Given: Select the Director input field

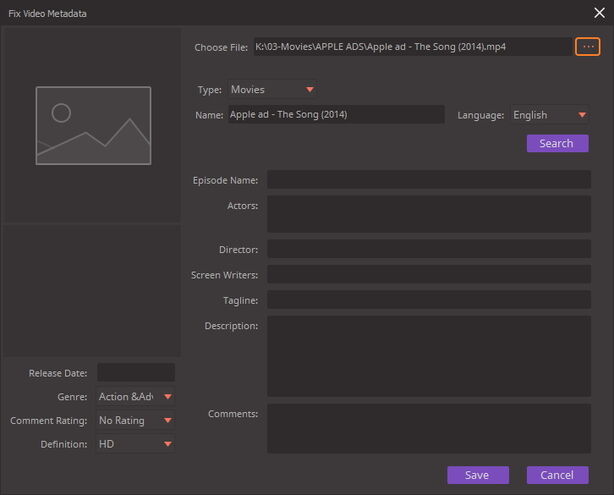Looking at the screenshot, I should pos(429,249).
